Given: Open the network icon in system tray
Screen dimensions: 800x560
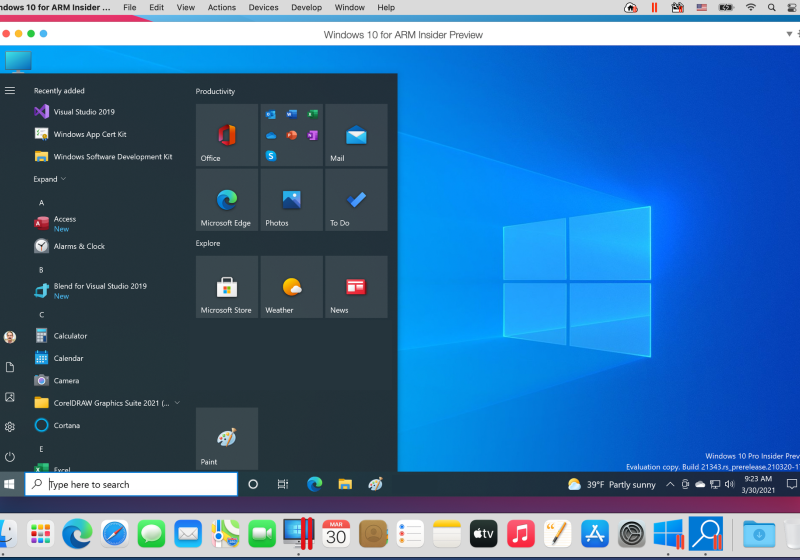Looking at the screenshot, I should point(715,484).
